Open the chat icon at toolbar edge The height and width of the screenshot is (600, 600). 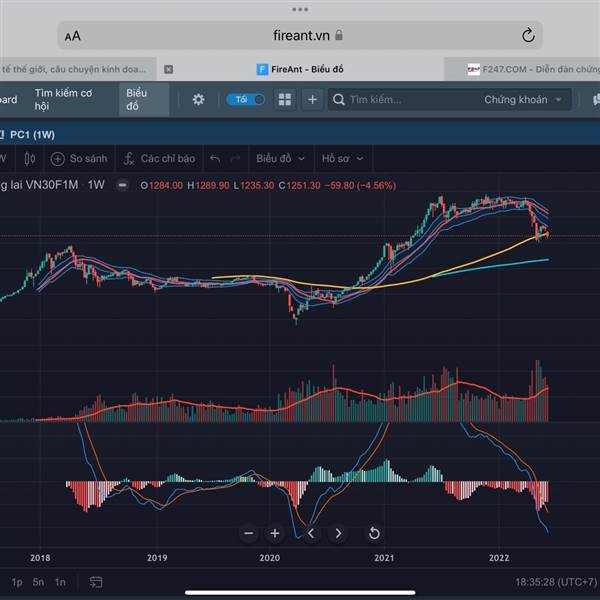pyautogui.click(x=595, y=99)
